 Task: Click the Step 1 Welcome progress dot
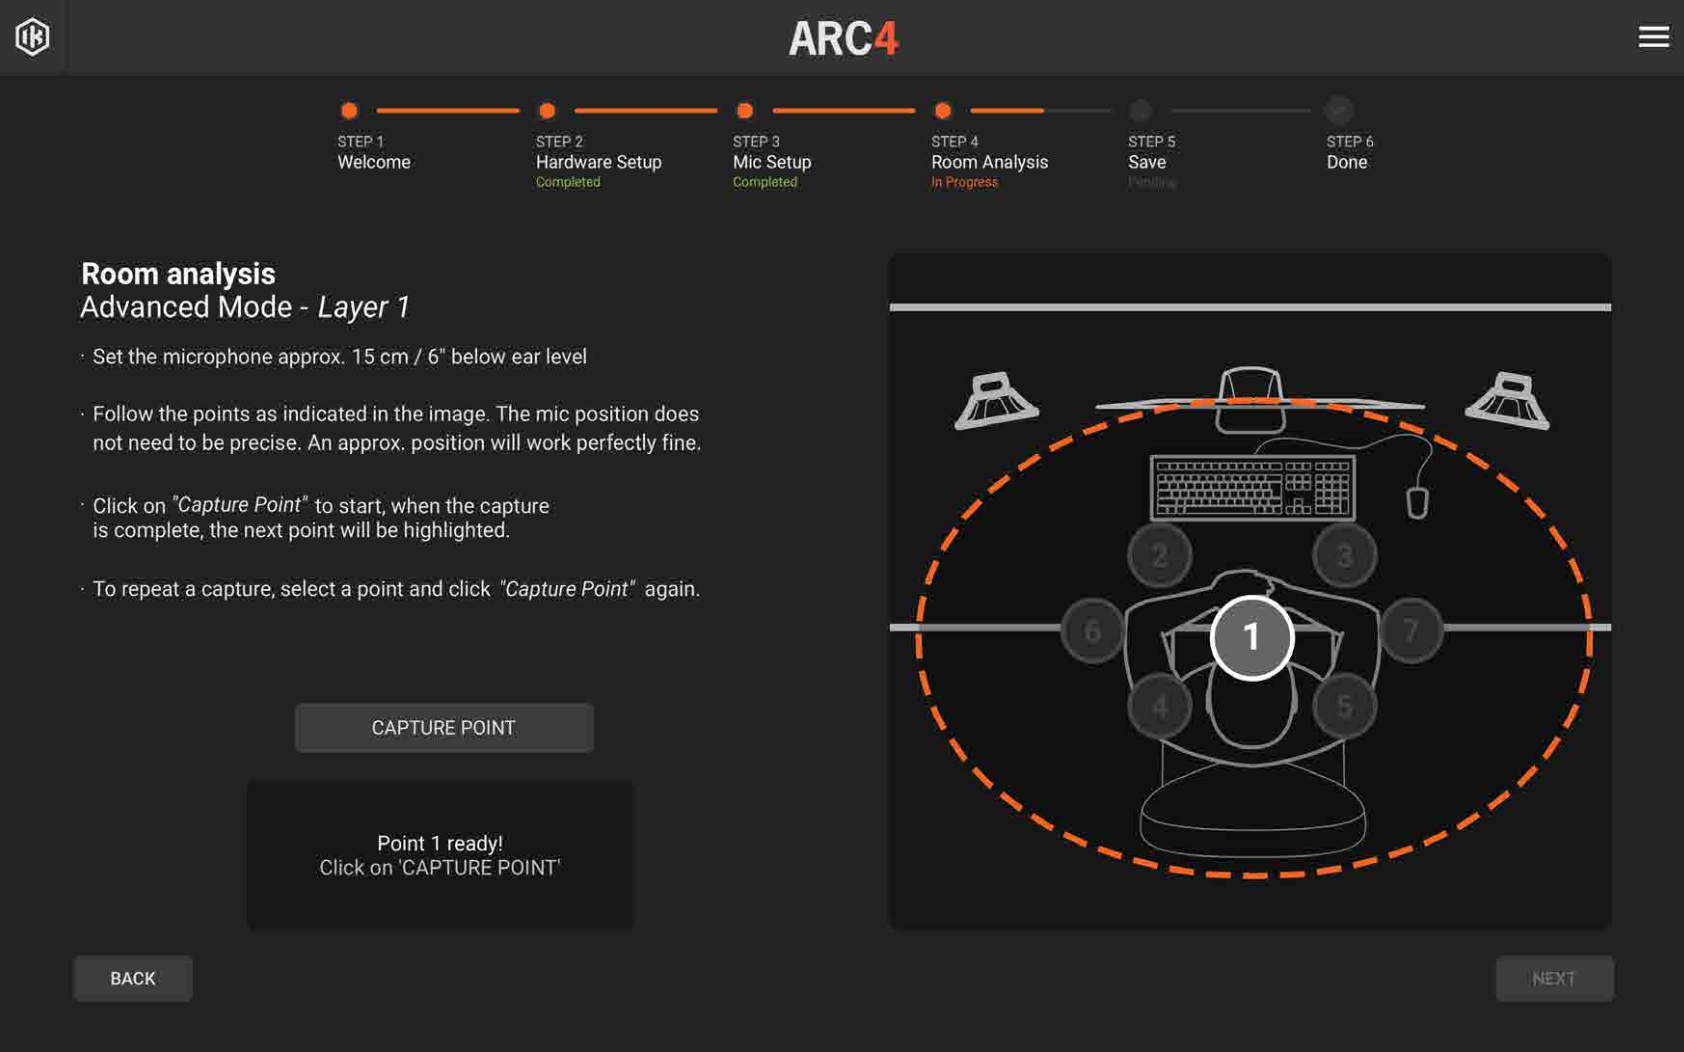[x=349, y=111]
